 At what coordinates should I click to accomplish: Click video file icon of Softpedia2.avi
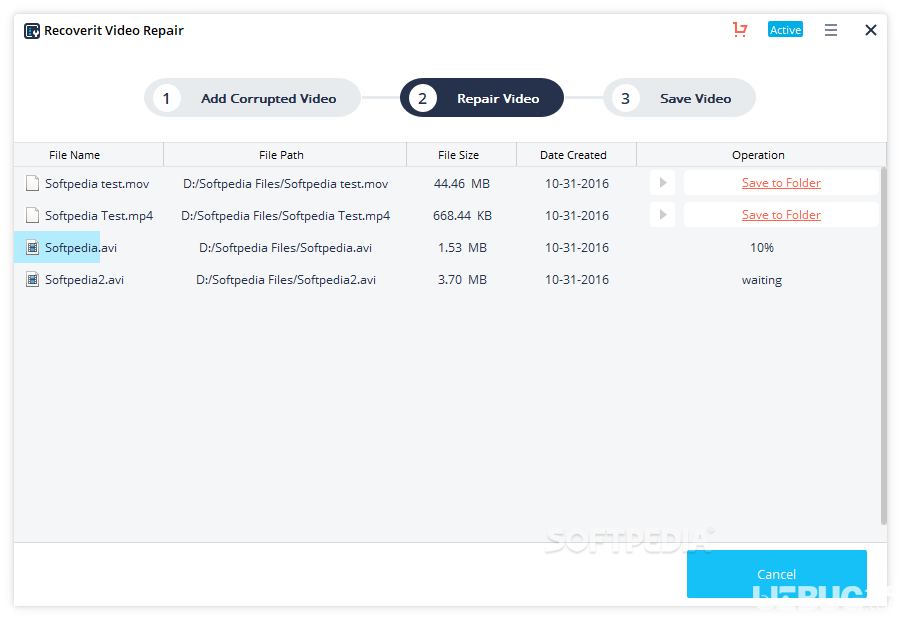click(33, 280)
